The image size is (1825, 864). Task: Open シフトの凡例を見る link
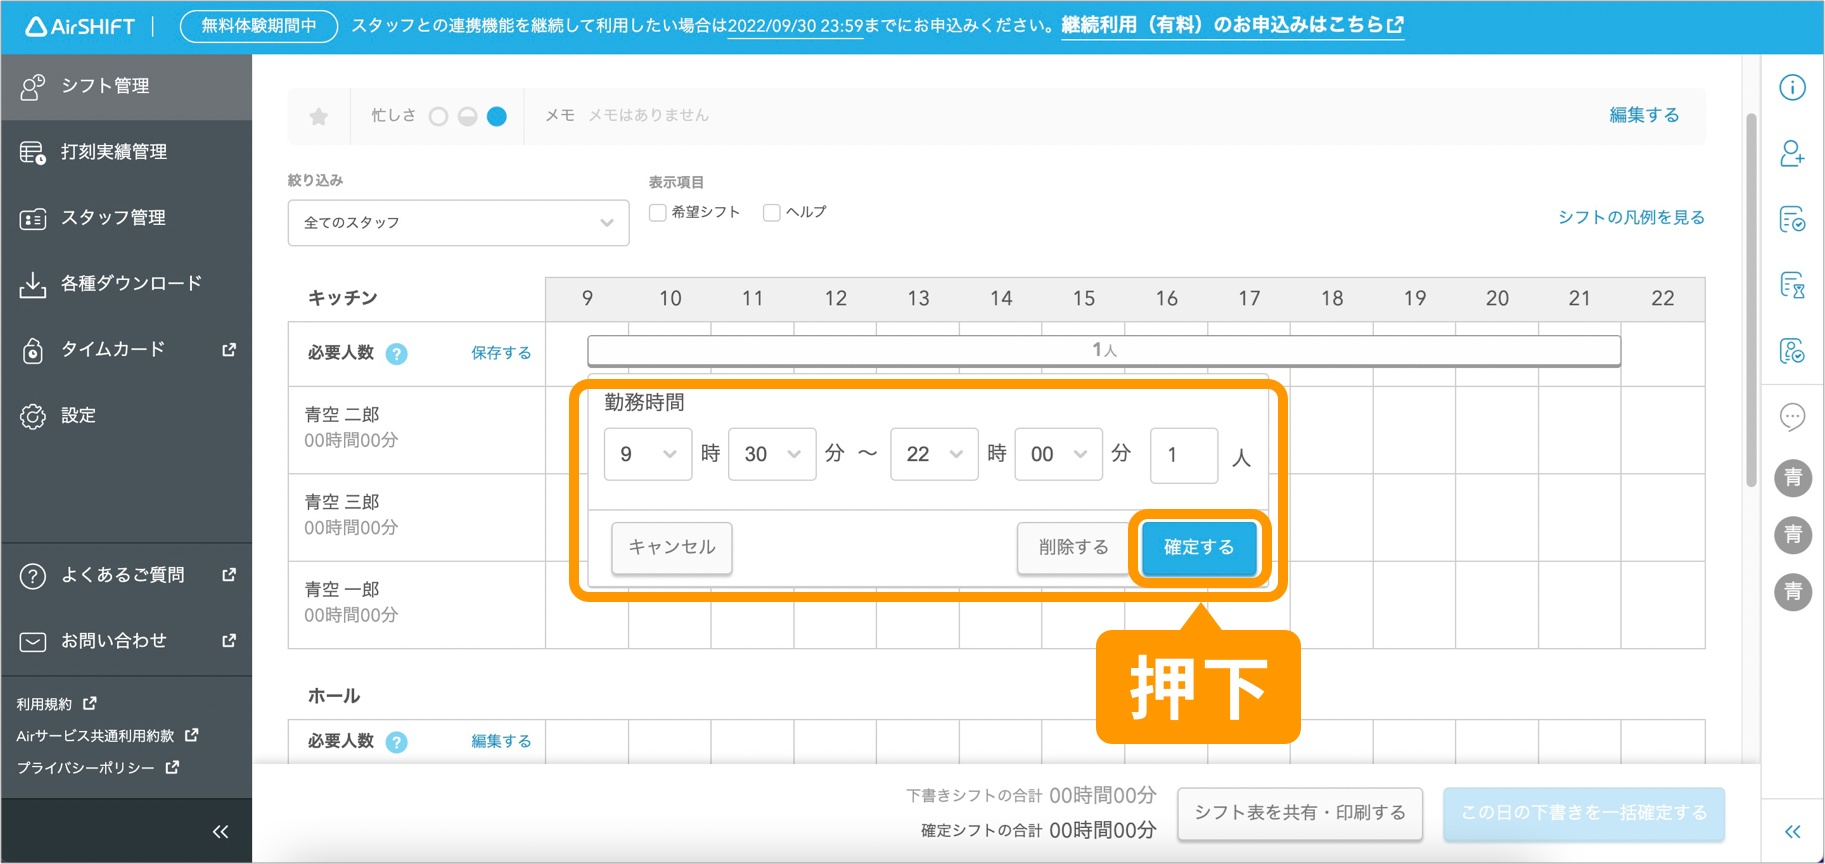point(1631,217)
